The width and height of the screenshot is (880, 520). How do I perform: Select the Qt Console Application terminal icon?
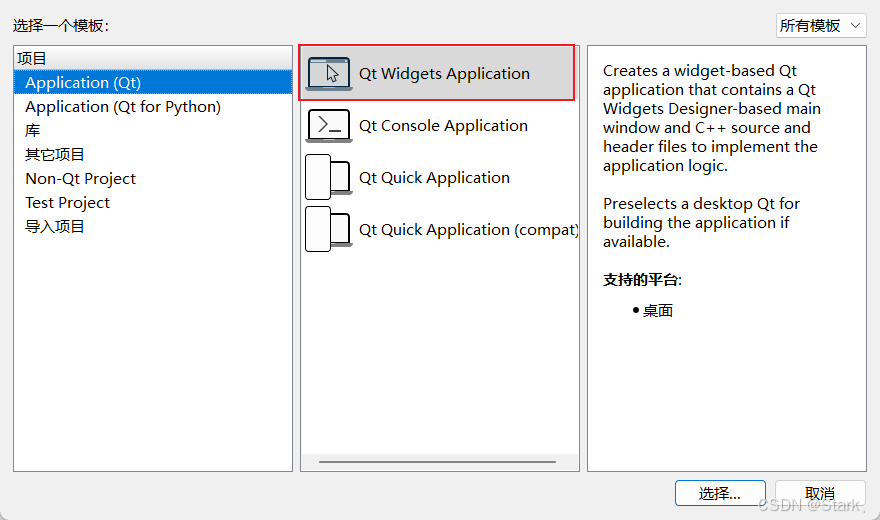click(329, 126)
